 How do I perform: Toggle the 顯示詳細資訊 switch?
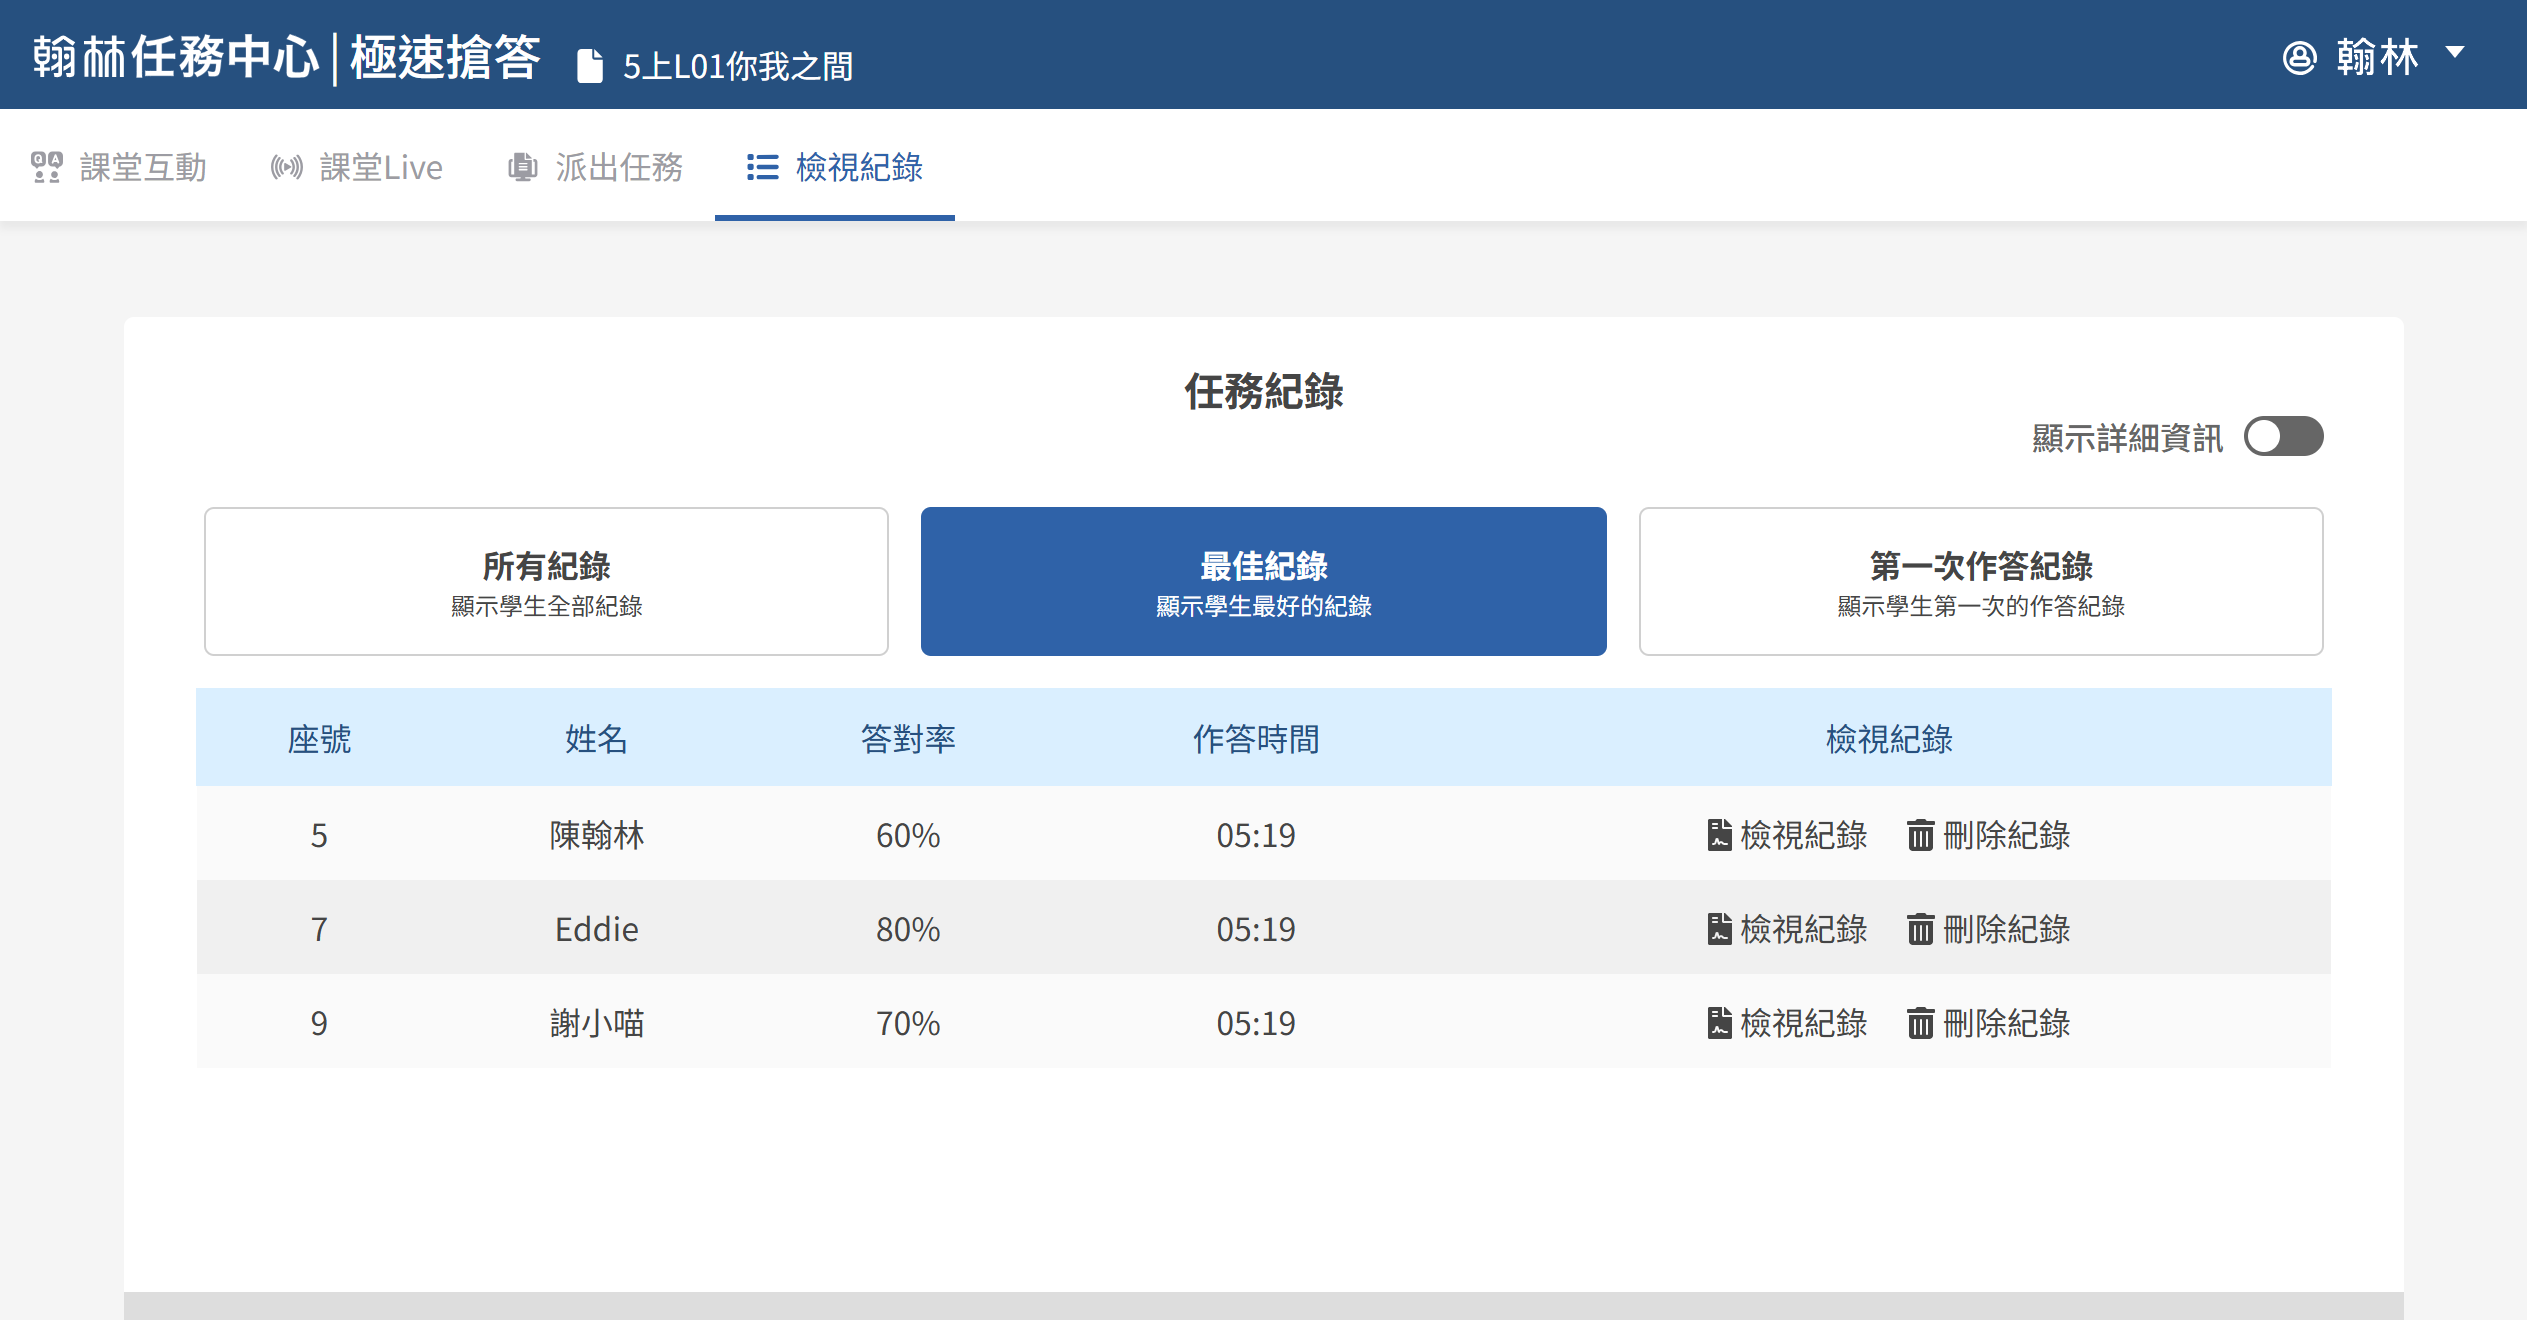coord(2282,437)
